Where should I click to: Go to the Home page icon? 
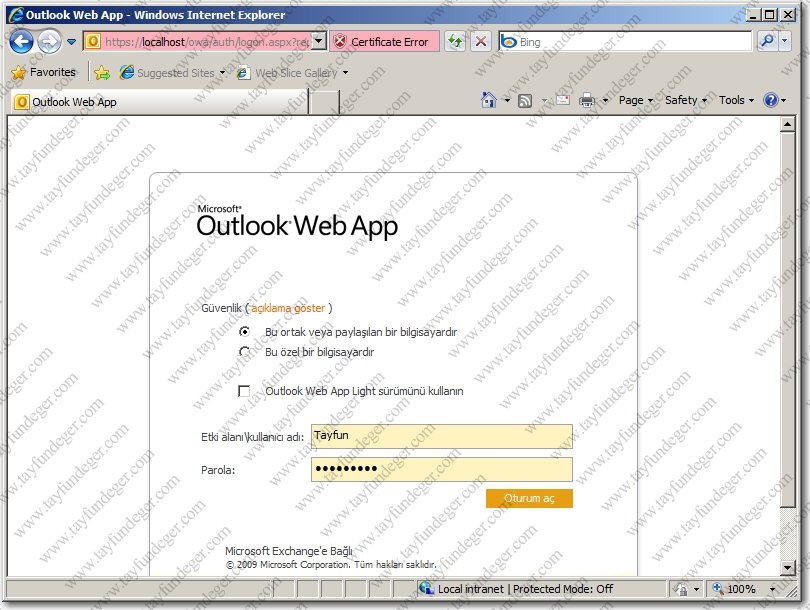[x=489, y=100]
